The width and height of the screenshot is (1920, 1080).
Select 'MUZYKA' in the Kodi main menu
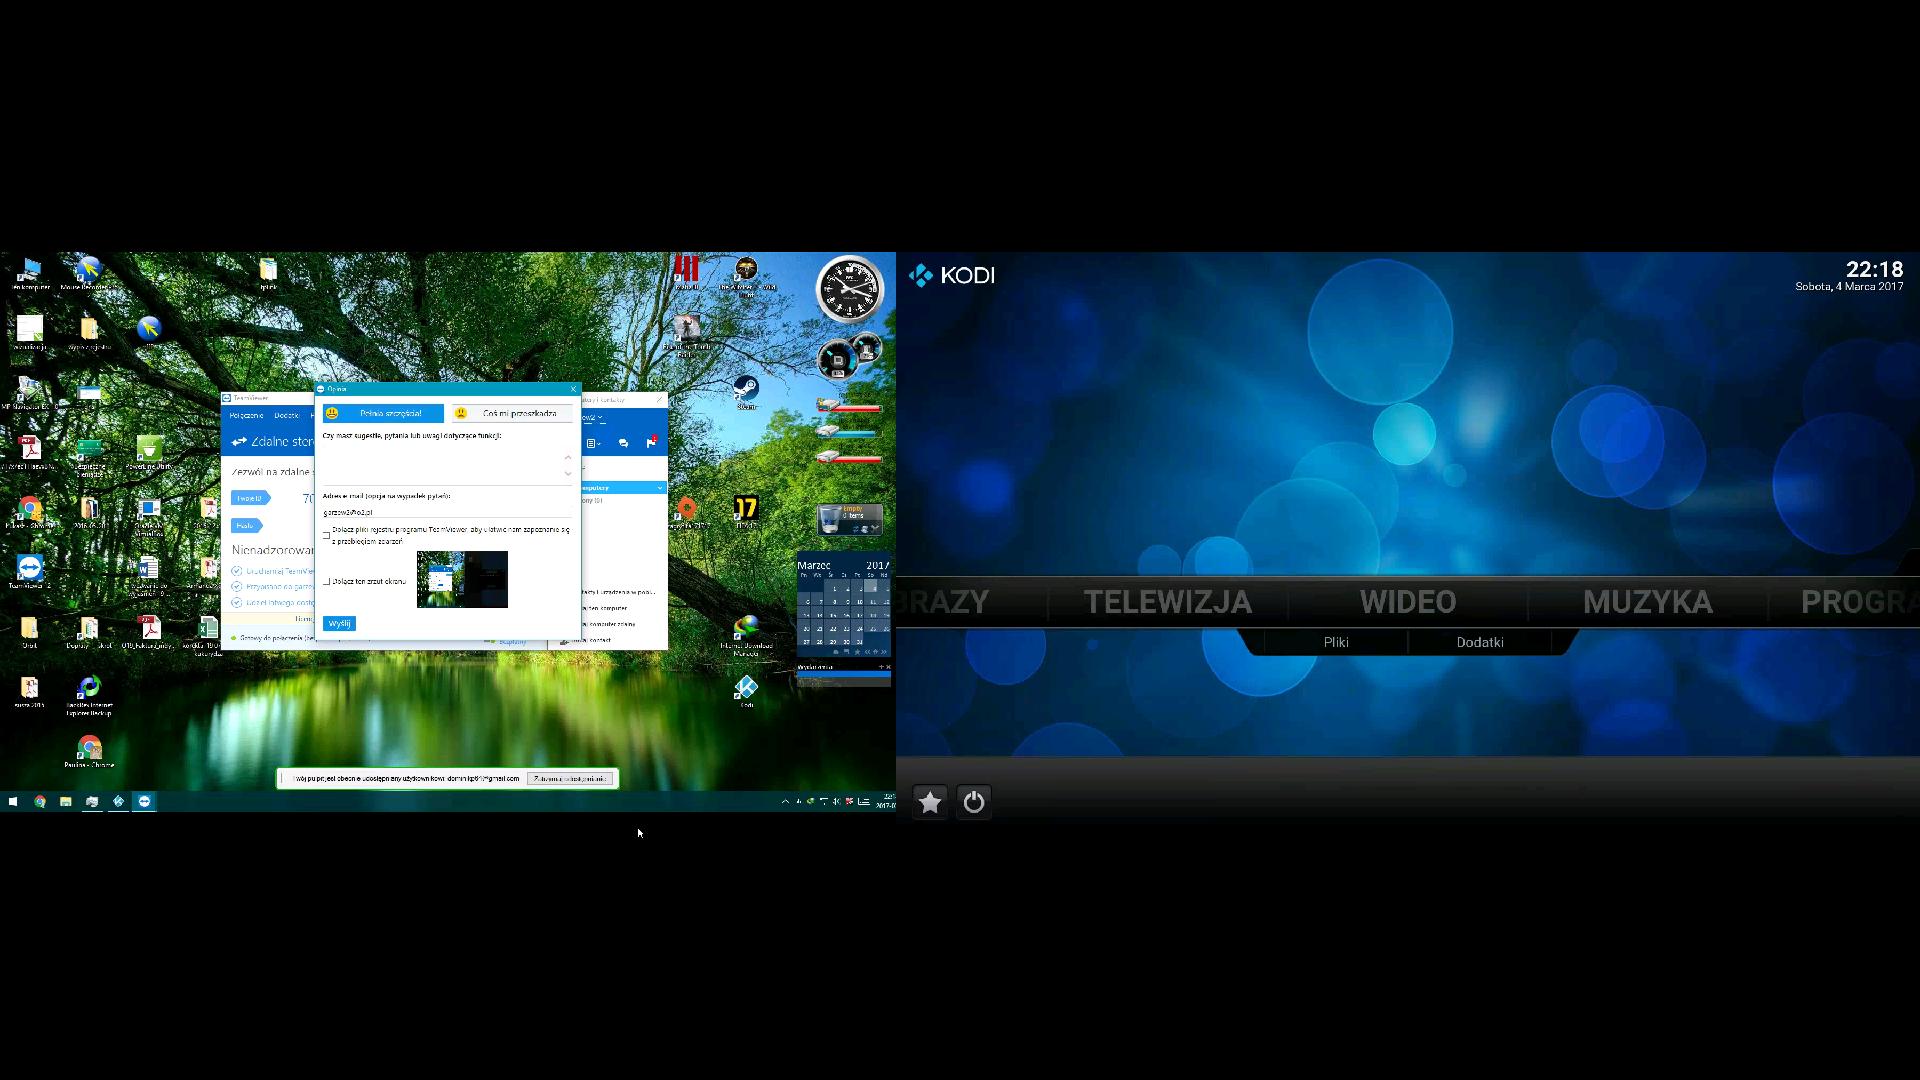click(x=1648, y=601)
